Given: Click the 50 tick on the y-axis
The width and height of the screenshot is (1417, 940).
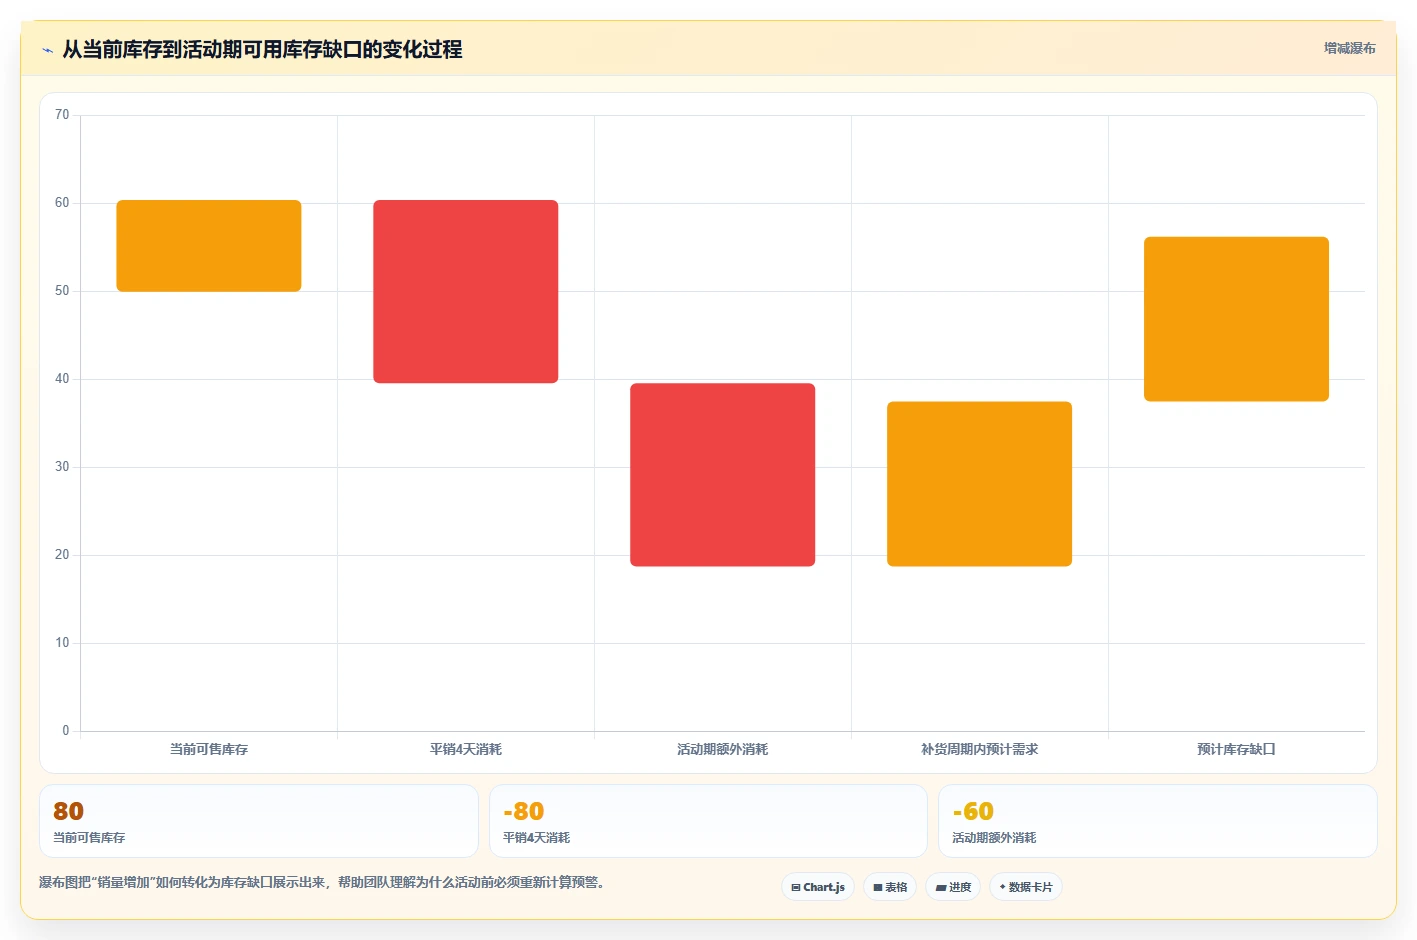Looking at the screenshot, I should pyautogui.click(x=62, y=291).
